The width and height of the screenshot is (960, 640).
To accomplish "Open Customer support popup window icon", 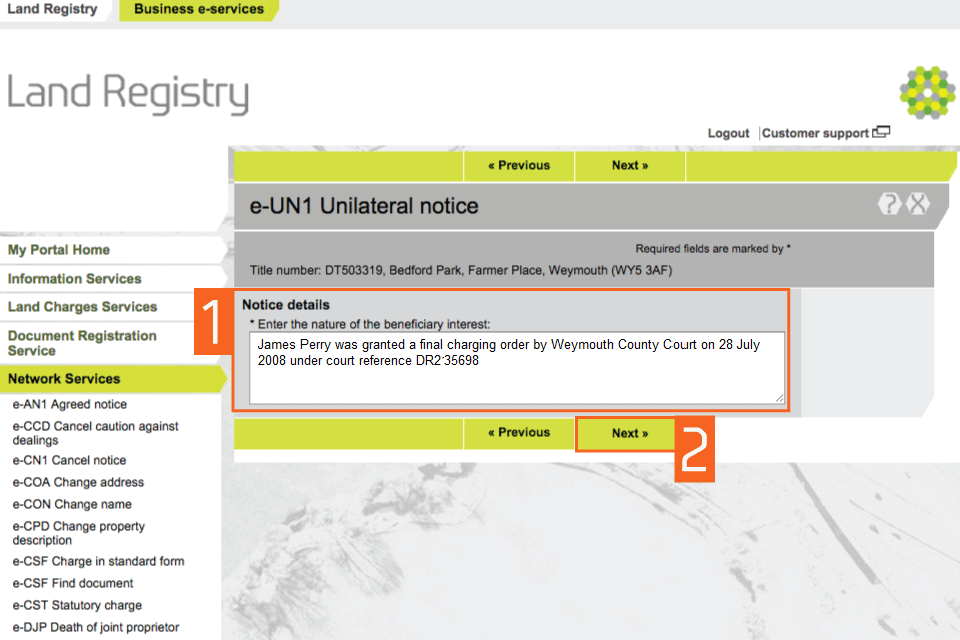I will click(x=881, y=132).
